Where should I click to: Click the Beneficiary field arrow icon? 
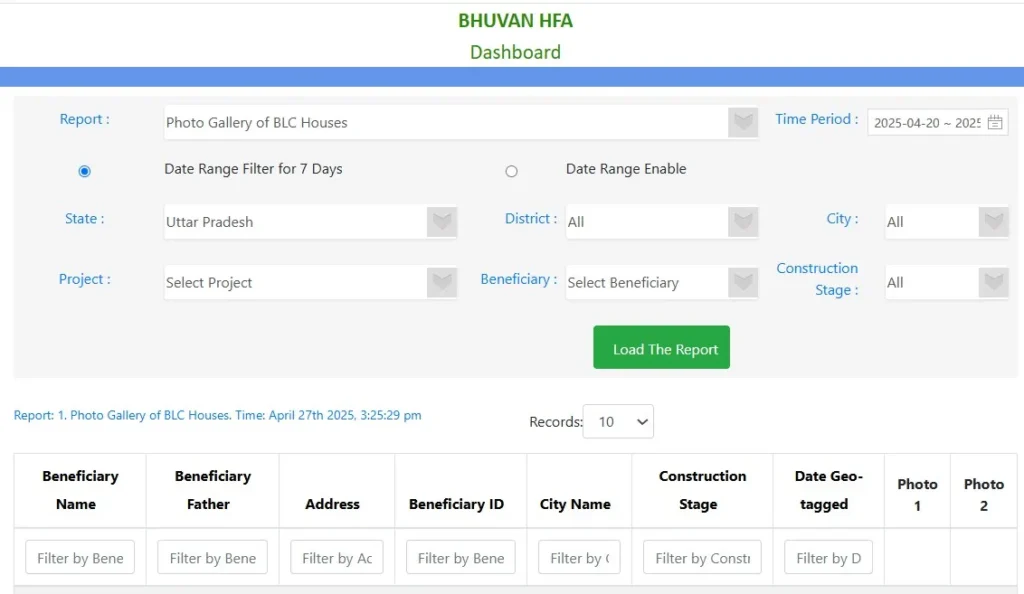(x=742, y=282)
